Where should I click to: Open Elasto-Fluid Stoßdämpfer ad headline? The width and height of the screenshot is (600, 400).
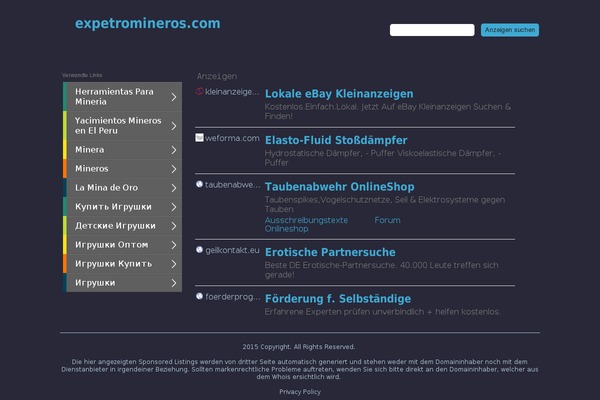pos(336,140)
